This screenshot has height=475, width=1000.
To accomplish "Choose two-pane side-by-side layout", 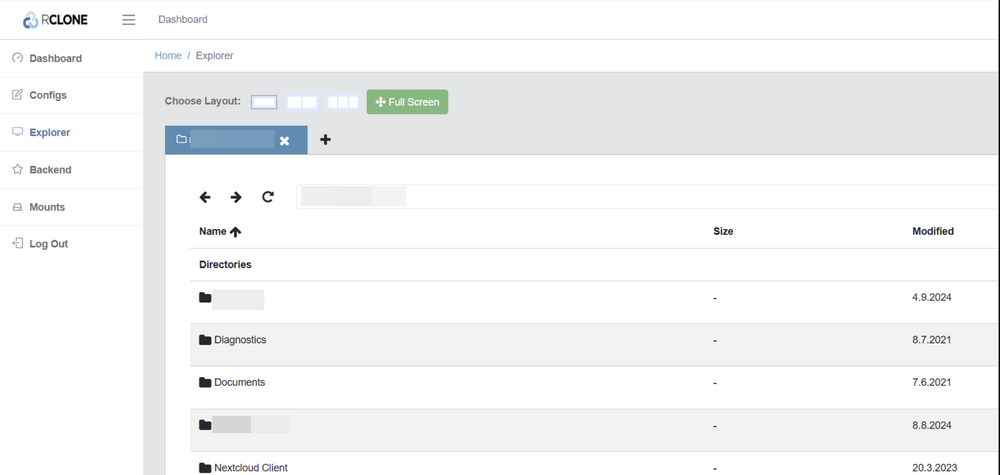I will point(302,102).
